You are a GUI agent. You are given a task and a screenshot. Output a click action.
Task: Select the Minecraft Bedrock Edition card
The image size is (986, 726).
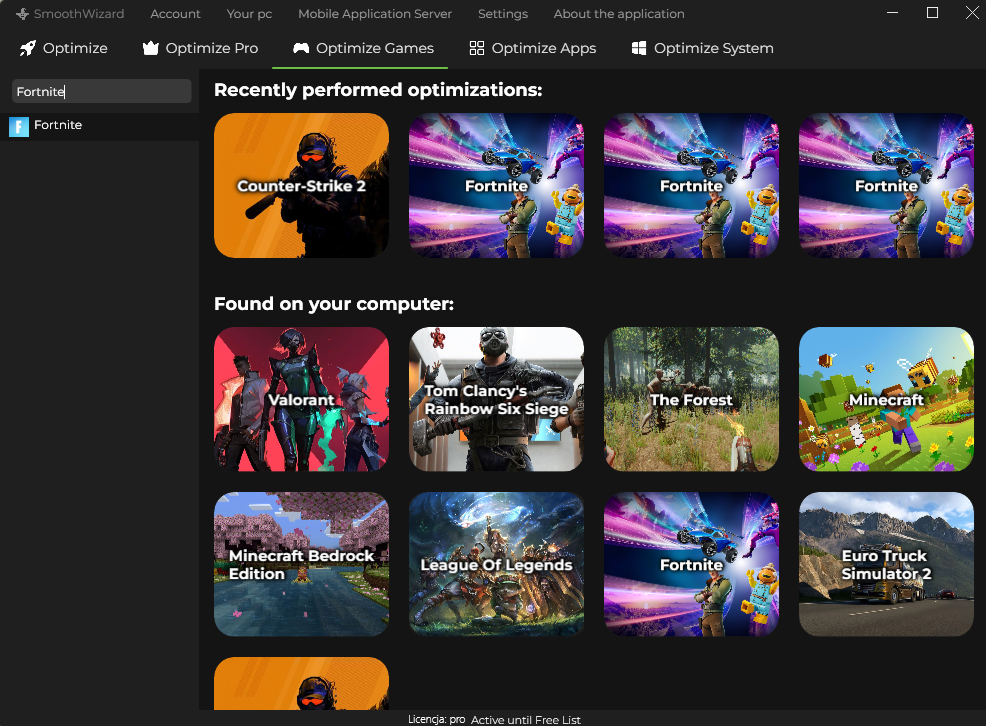click(x=301, y=564)
